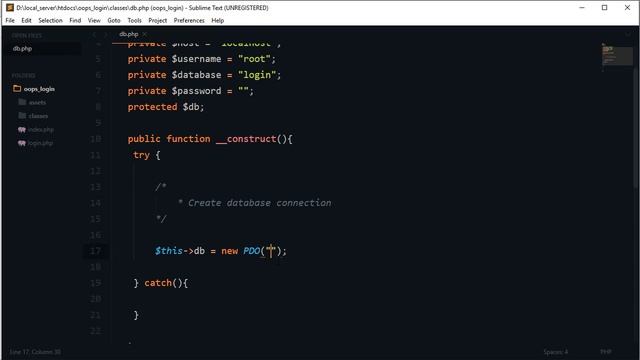The height and width of the screenshot is (360, 640).
Task: Click on "private $username" line
Action: 202,59
